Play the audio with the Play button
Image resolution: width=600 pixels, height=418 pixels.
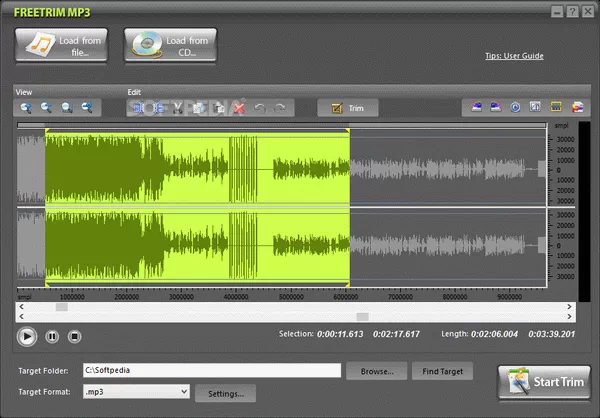tap(27, 337)
